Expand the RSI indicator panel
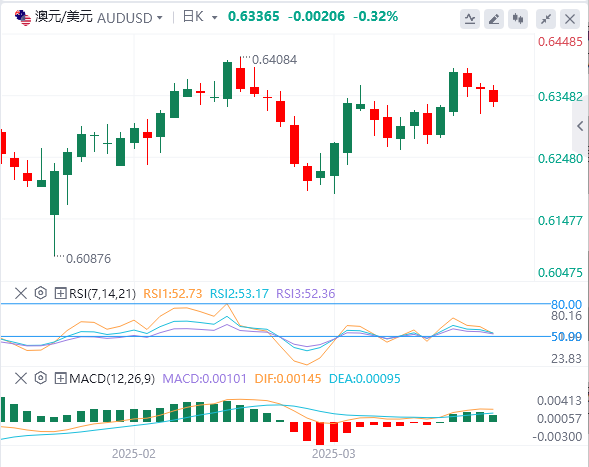Viewport: 589px width, 467px height. tap(60, 293)
